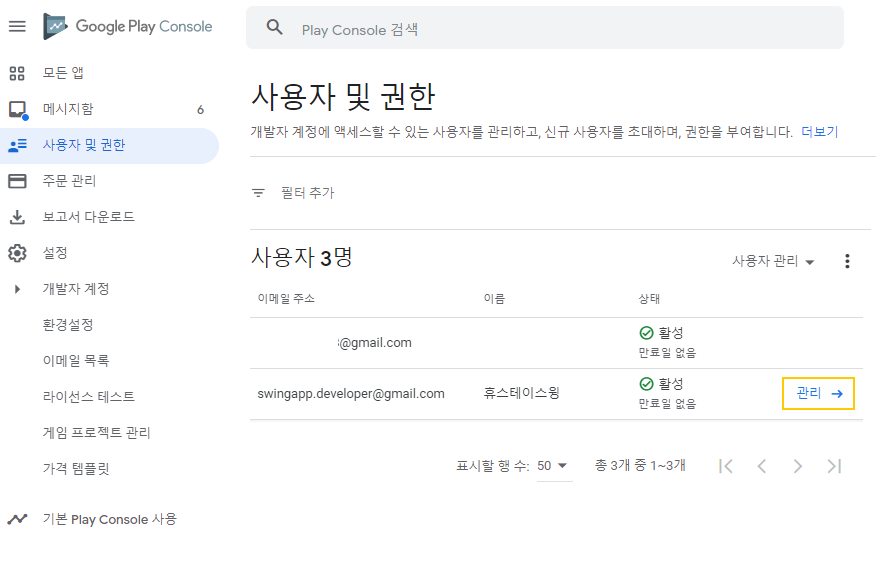The width and height of the screenshot is (876, 567).
Task: Open 모든 앱 in sidebar
Action: (63, 73)
